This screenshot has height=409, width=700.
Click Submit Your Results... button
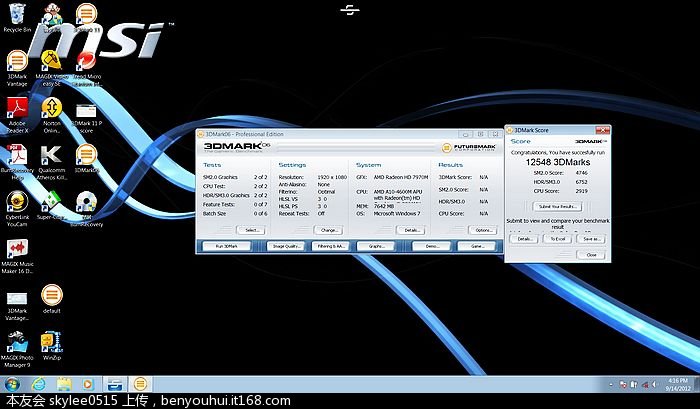558,206
